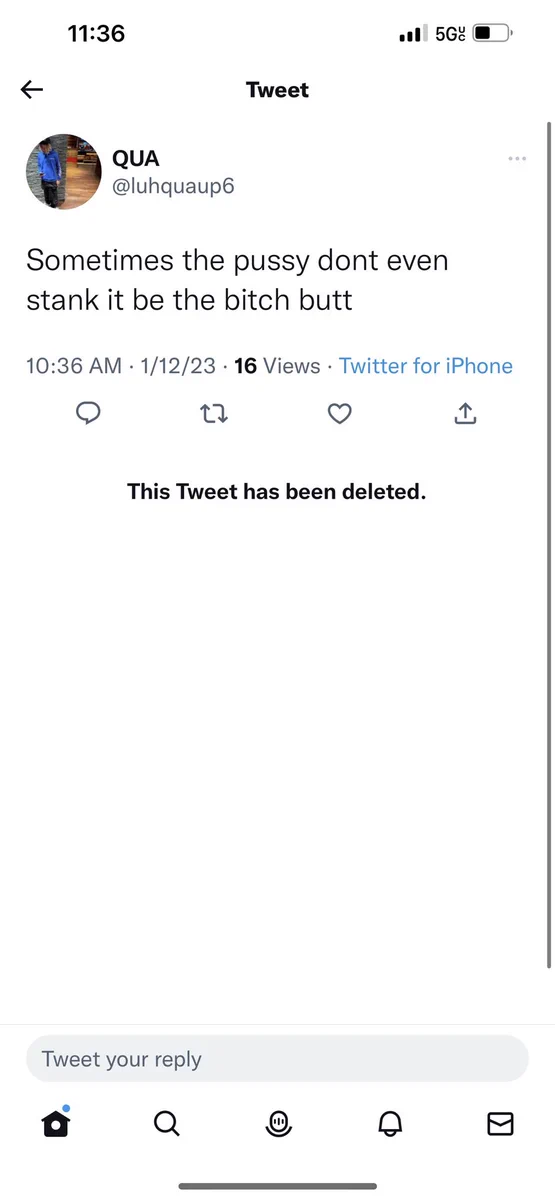Open QUA's profile picture

coord(63,172)
